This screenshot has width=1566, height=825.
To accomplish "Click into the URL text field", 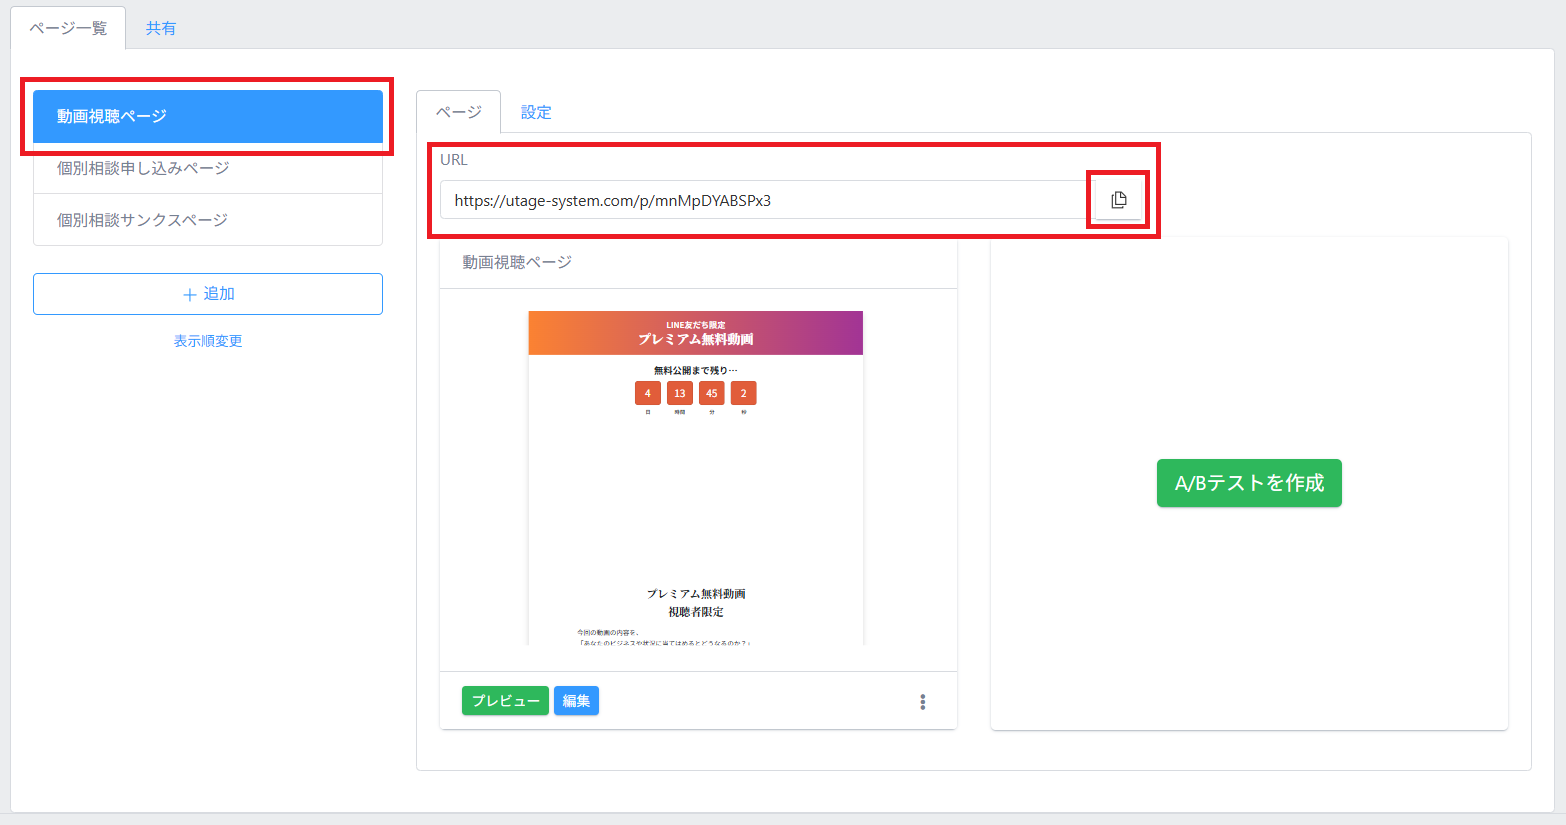I will [x=762, y=200].
